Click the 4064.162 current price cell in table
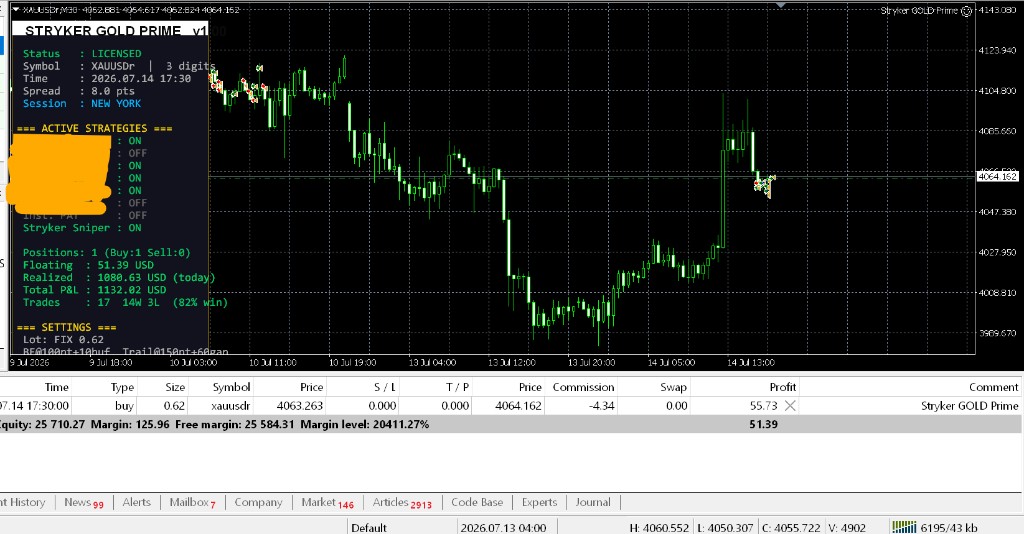The height and width of the screenshot is (534, 1024). coord(519,405)
